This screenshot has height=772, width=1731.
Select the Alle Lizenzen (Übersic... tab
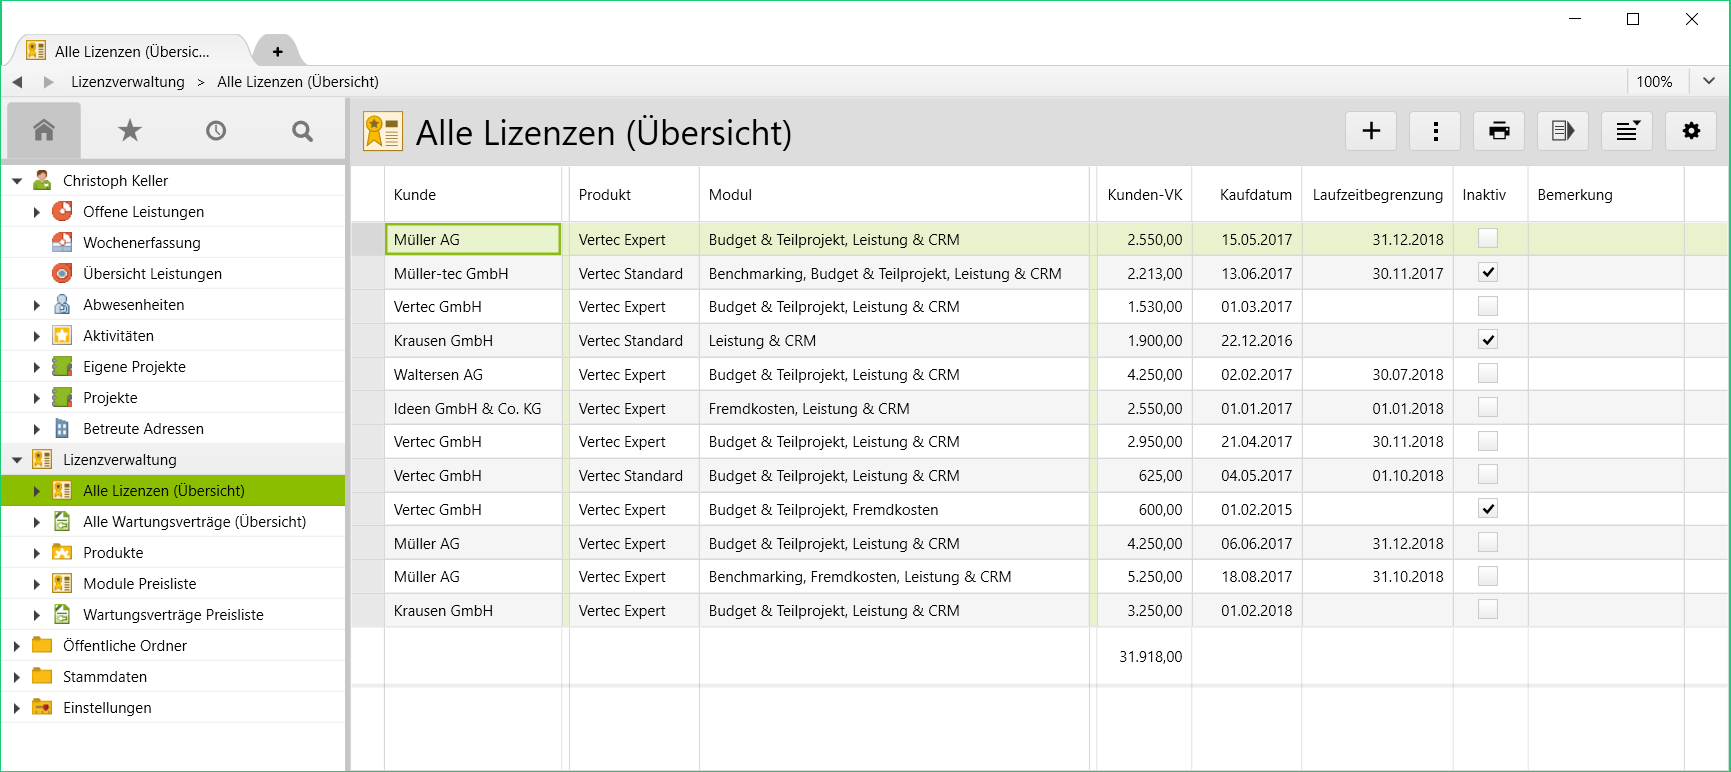point(130,51)
